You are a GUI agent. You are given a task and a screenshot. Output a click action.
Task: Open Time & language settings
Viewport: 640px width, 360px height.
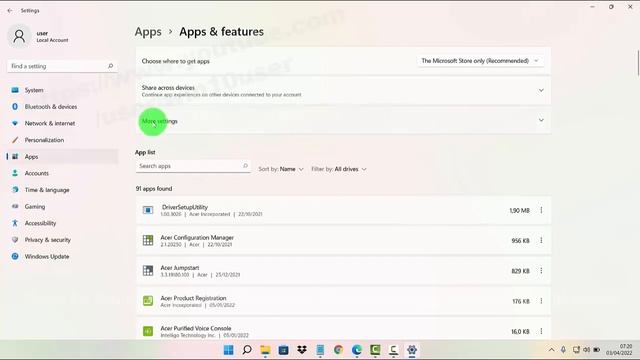tap(62, 190)
